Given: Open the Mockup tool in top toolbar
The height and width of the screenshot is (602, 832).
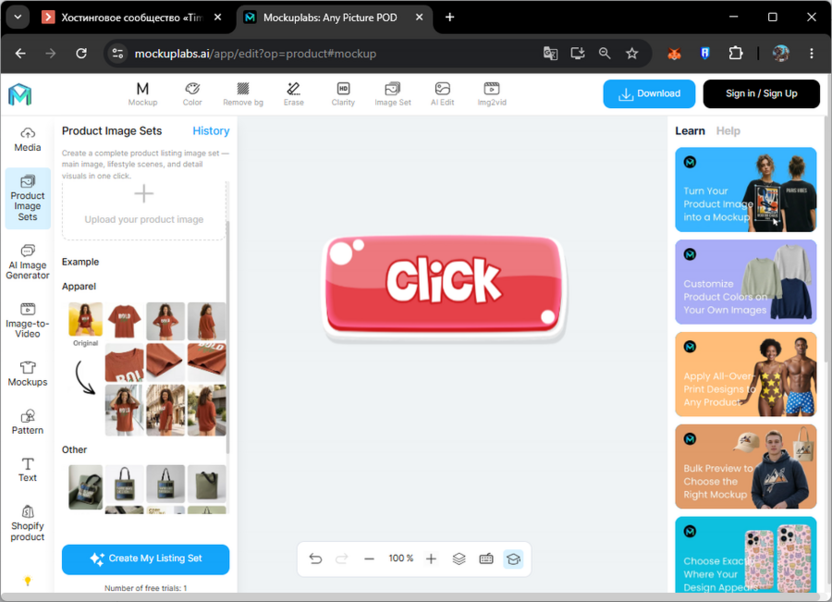Looking at the screenshot, I should pyautogui.click(x=143, y=94).
